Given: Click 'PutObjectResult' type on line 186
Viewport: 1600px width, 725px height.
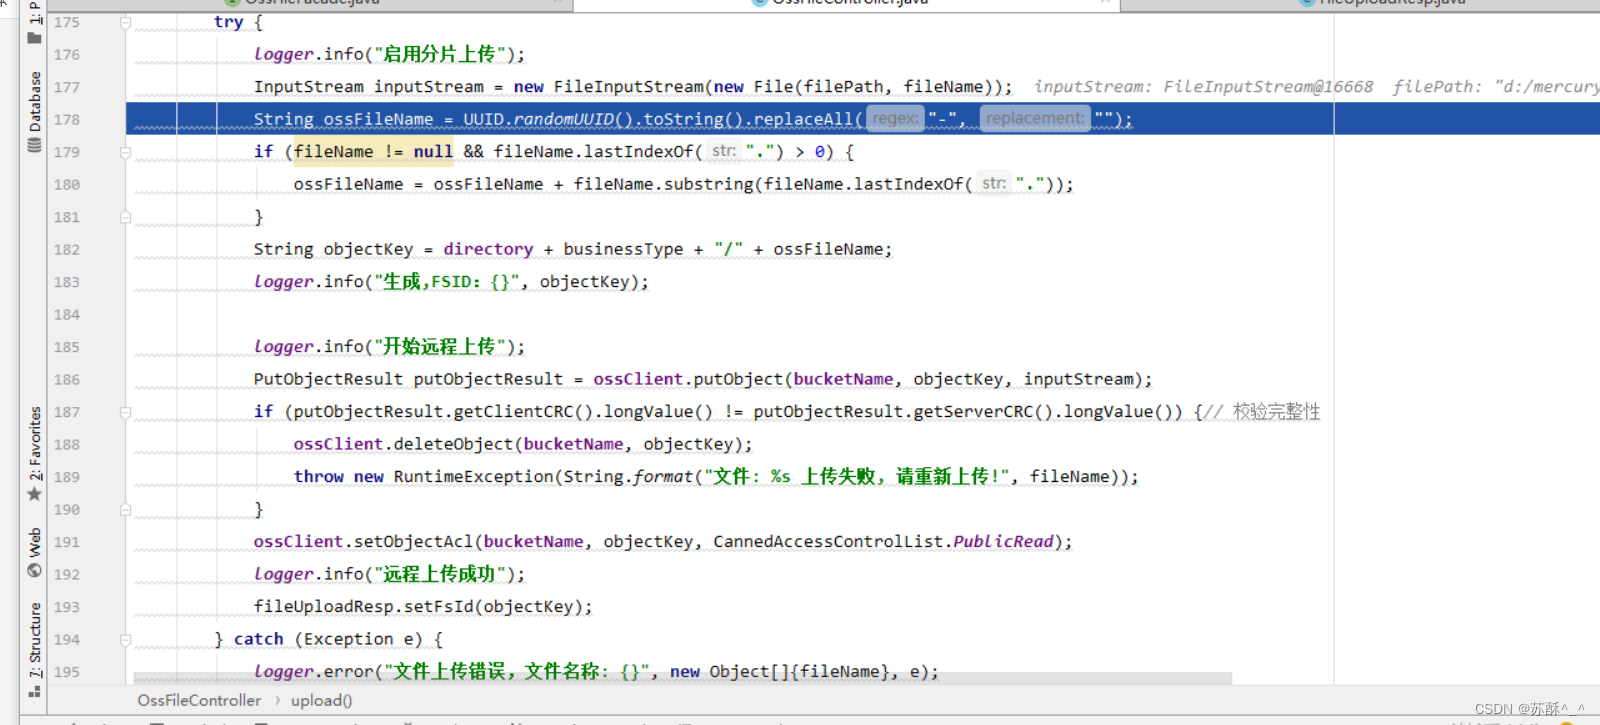Looking at the screenshot, I should click(328, 379).
